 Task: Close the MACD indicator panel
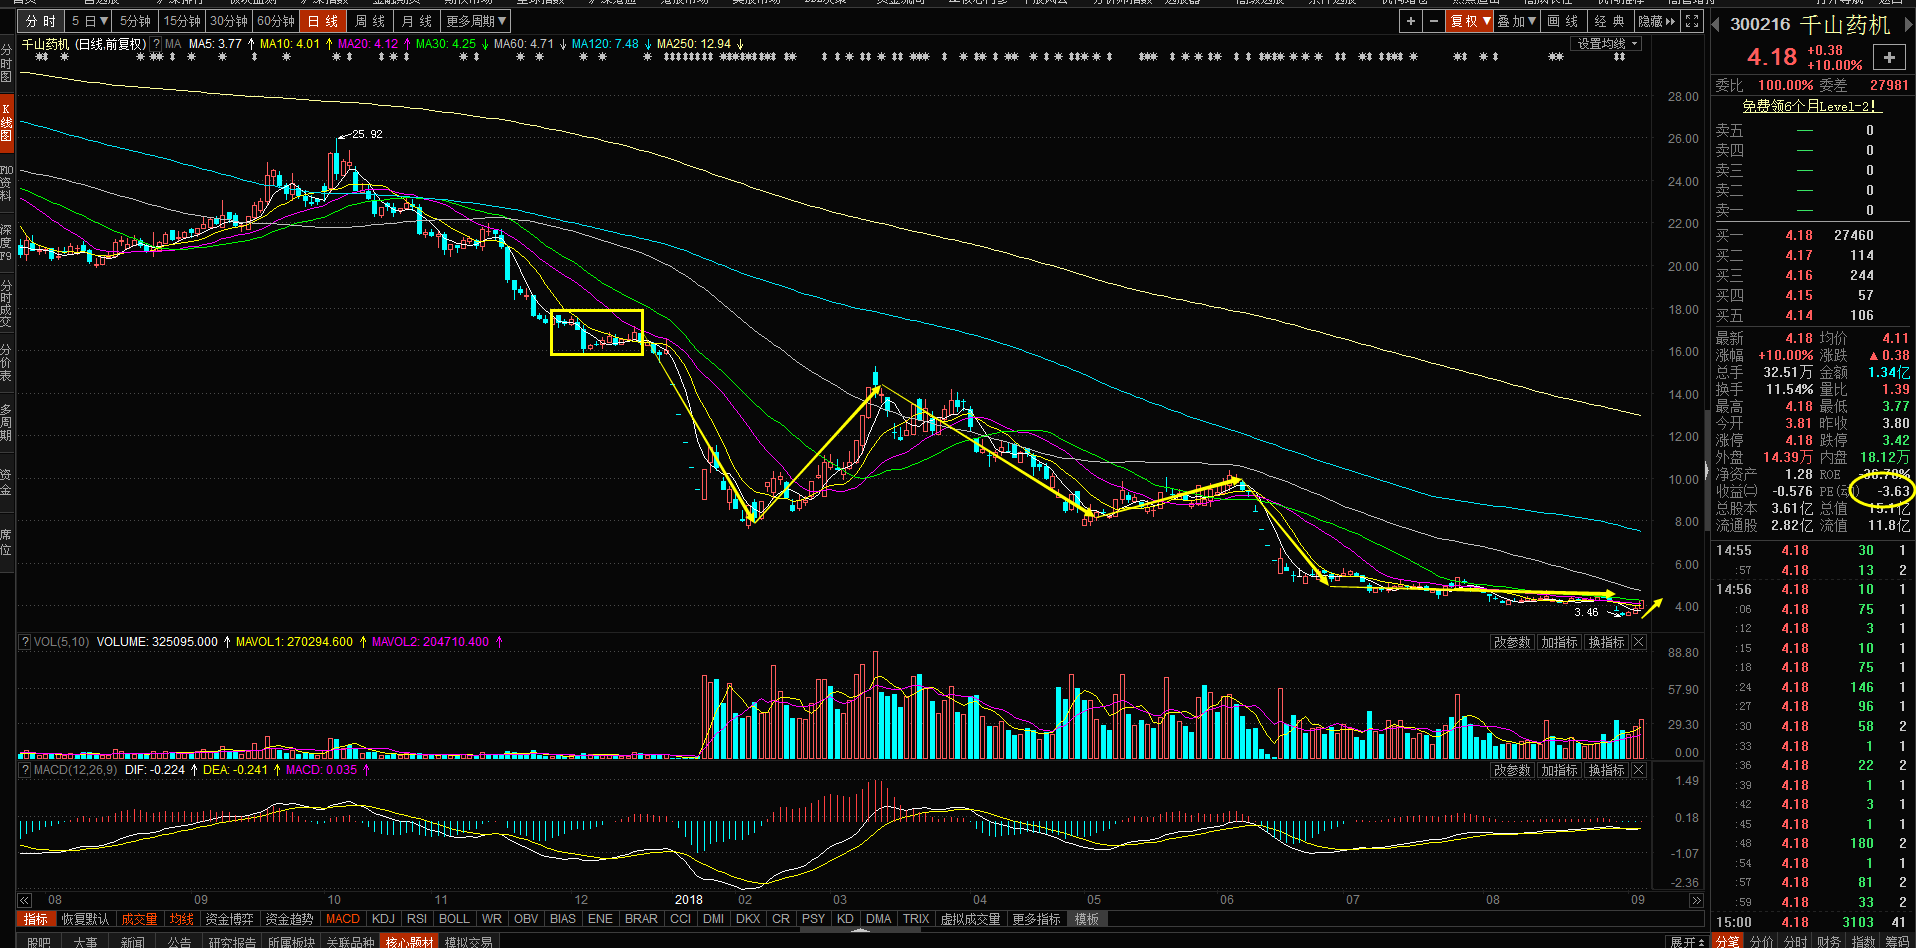[1638, 770]
